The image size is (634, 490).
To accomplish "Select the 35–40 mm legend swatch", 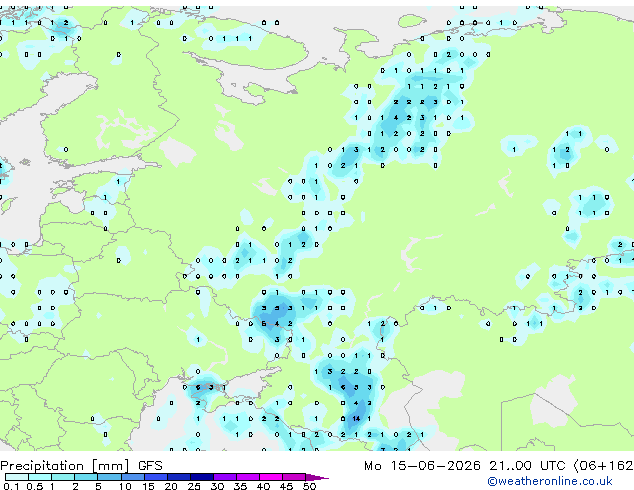I will 248,477.
